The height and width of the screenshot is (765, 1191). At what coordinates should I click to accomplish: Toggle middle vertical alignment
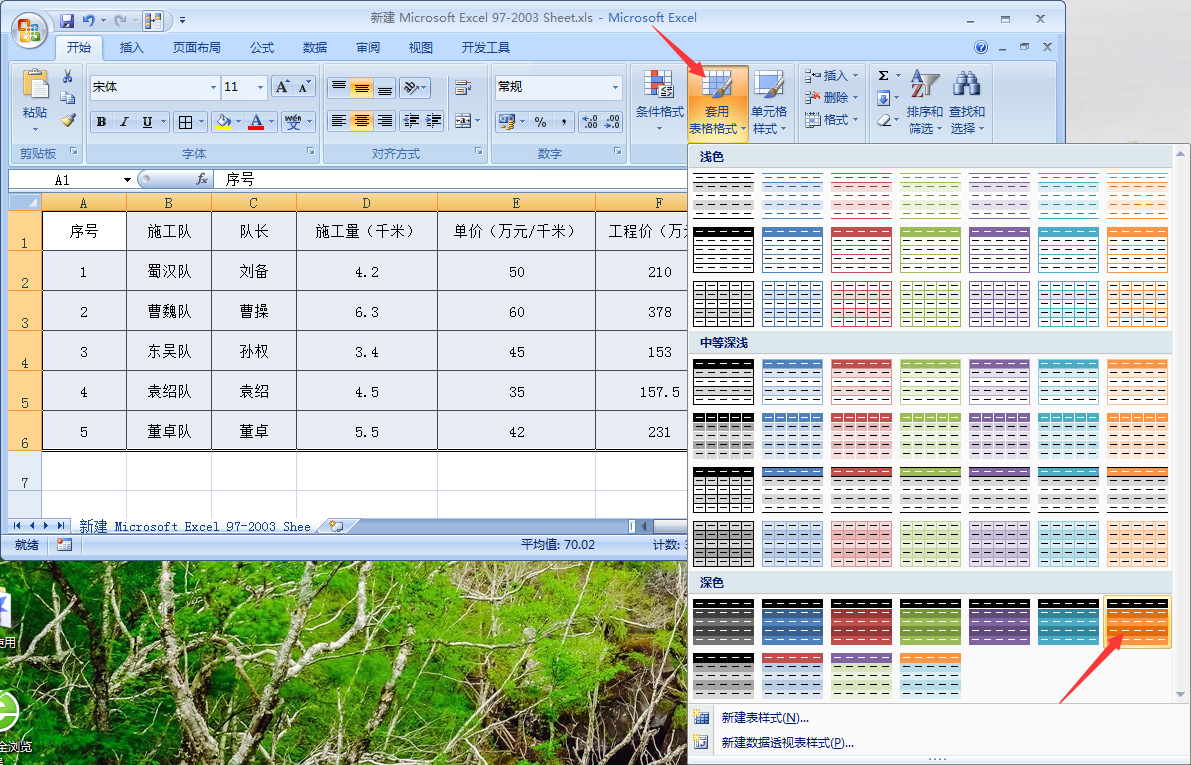362,87
